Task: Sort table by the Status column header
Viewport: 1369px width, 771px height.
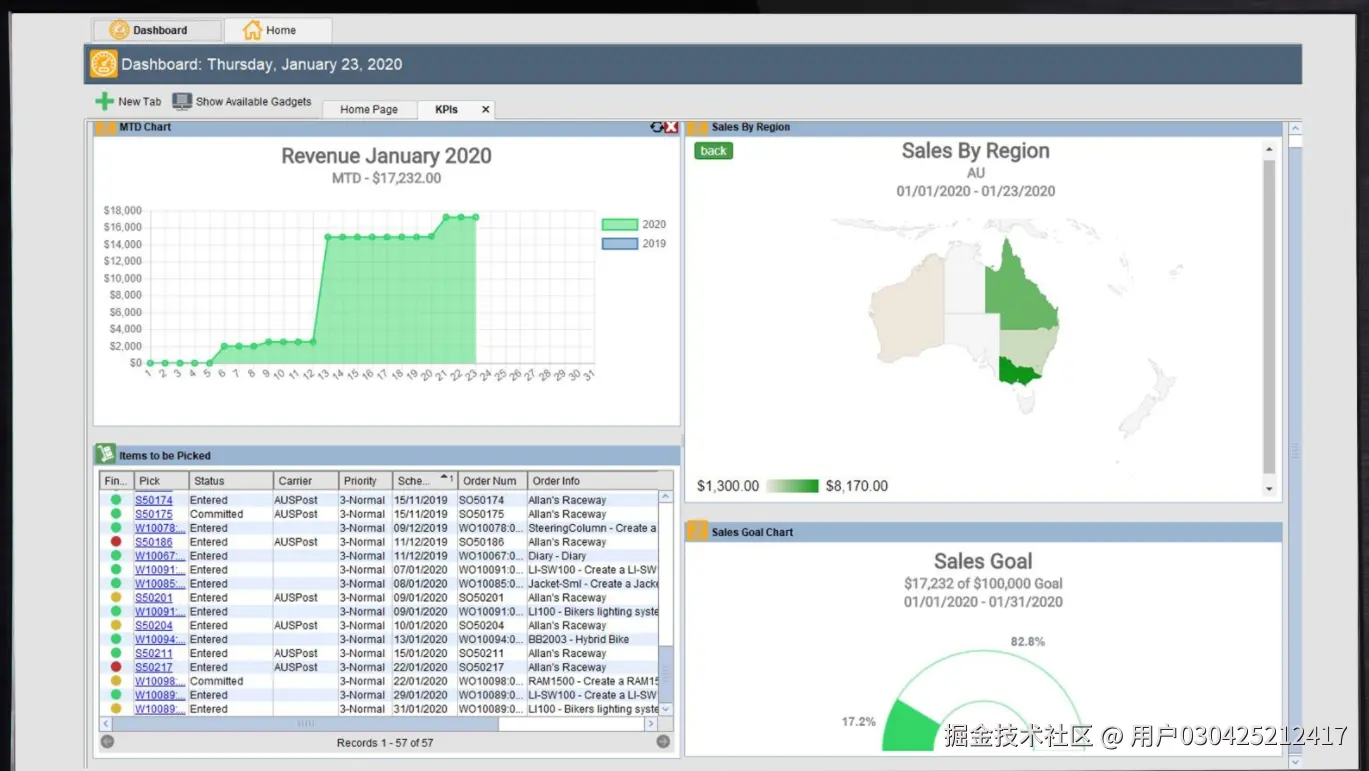Action: click(230, 481)
